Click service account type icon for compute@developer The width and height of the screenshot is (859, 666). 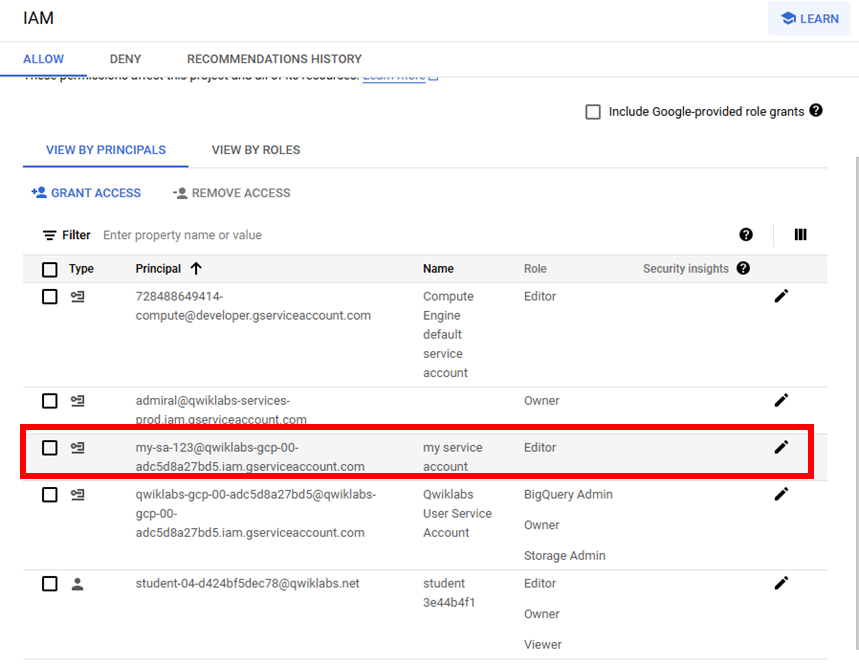click(77, 296)
